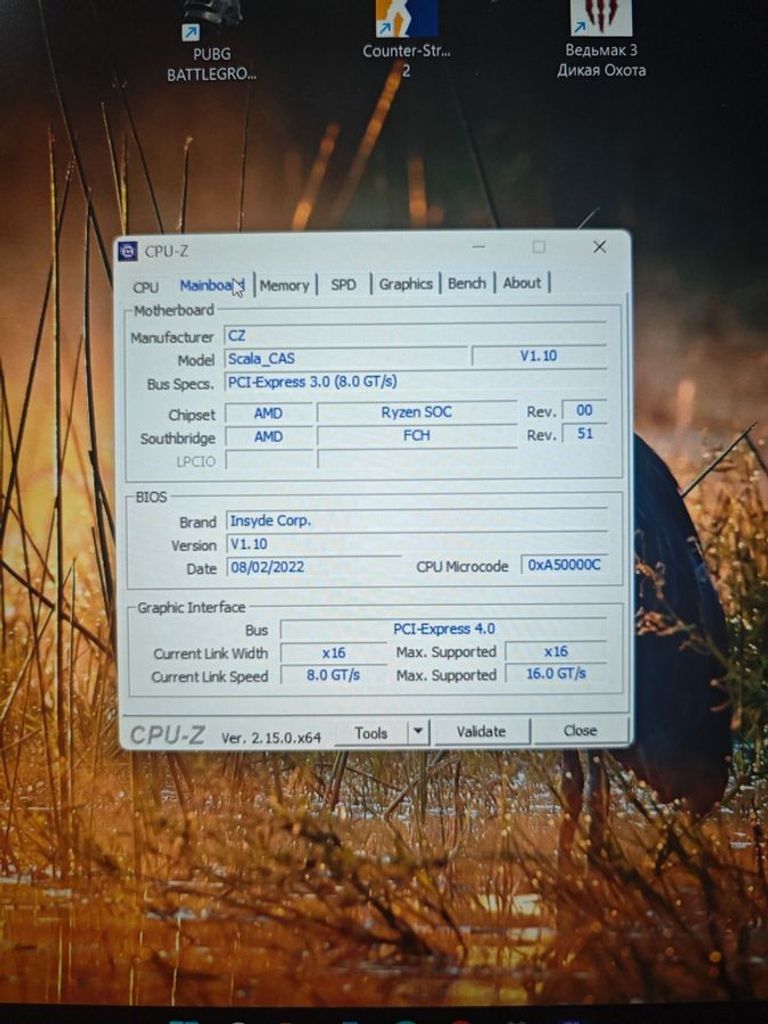Select the Mainboard tab
Image resolution: width=768 pixels, height=1024 pixels.
[x=211, y=285]
